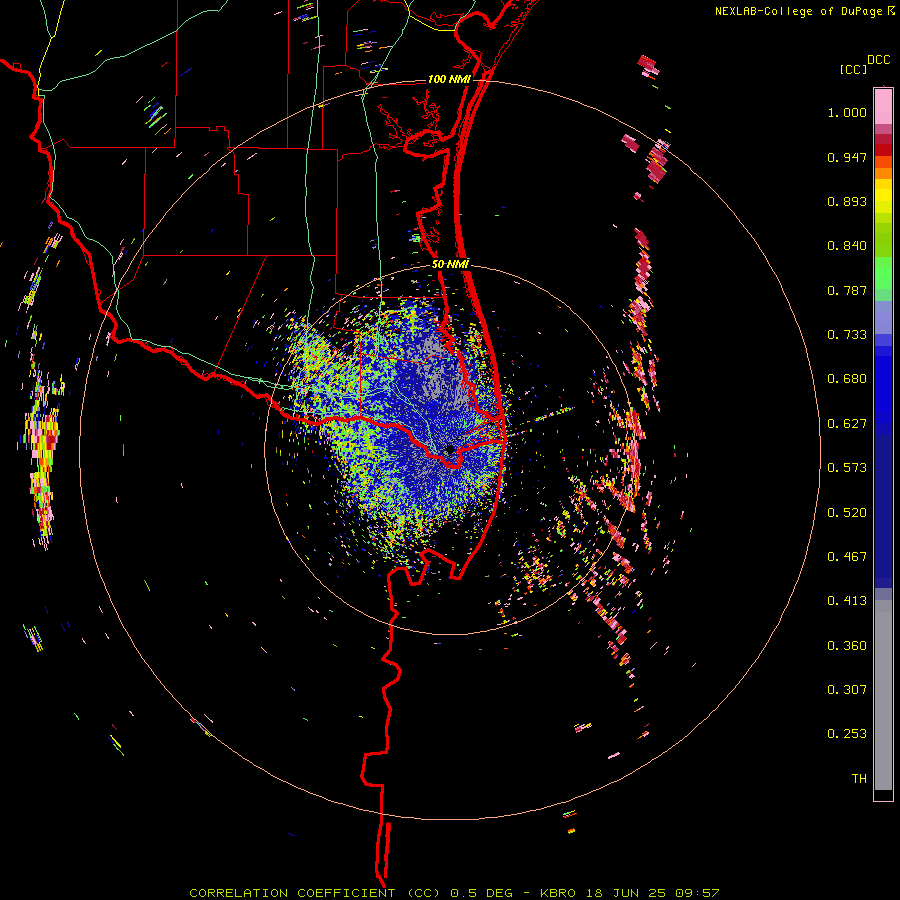
Task: Click the 0.360 scale value
Action: pyautogui.click(x=847, y=646)
